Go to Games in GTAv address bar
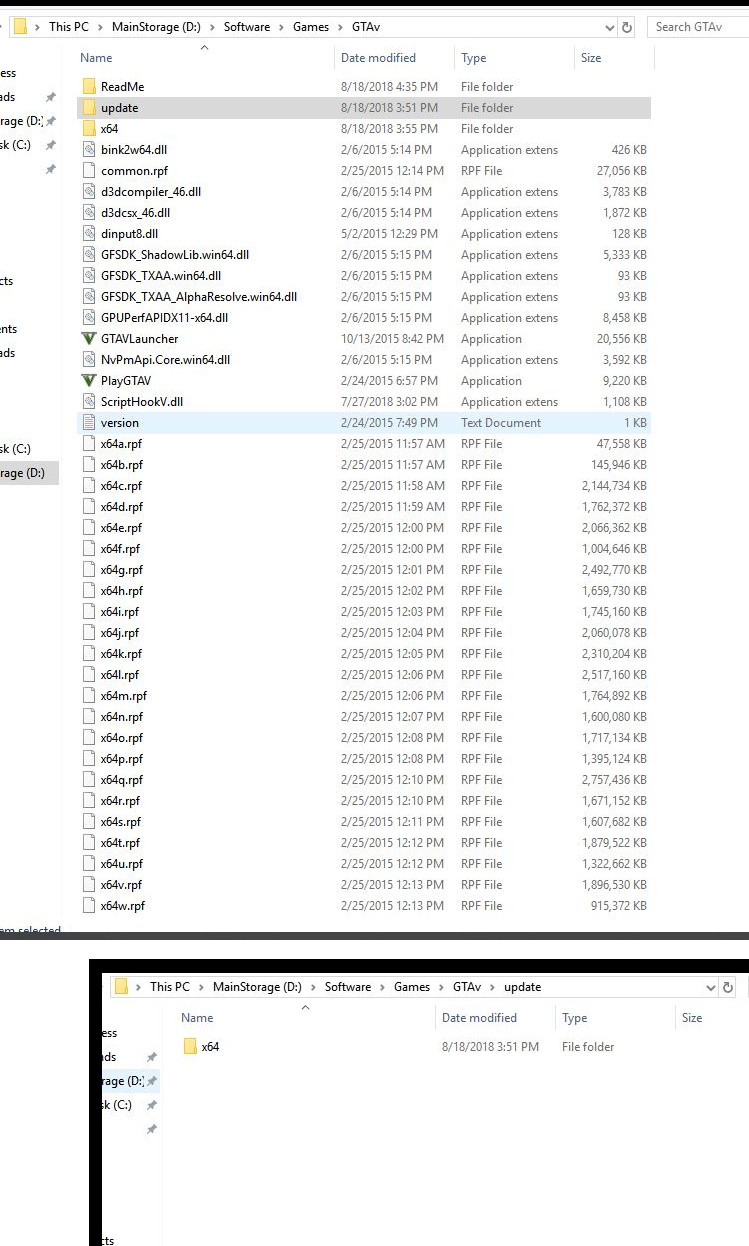This screenshot has height=1246, width=749. (x=311, y=27)
